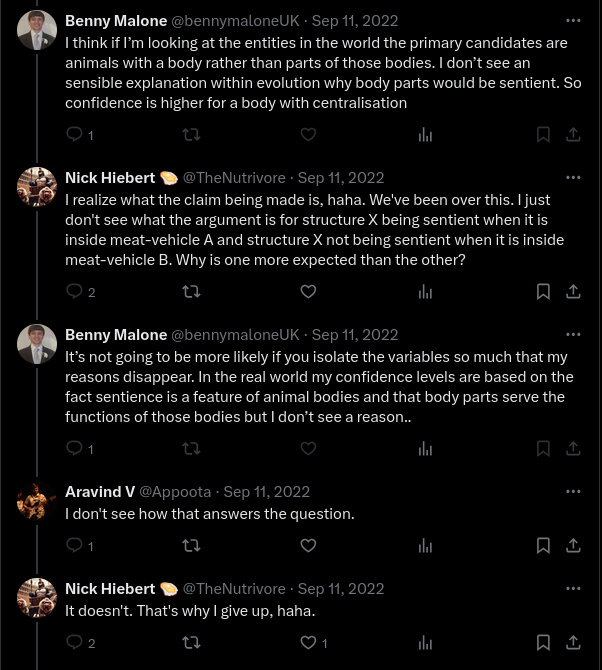The image size is (602, 670).
Task: Reply to Aravind V's tweet
Action: (x=75, y=545)
